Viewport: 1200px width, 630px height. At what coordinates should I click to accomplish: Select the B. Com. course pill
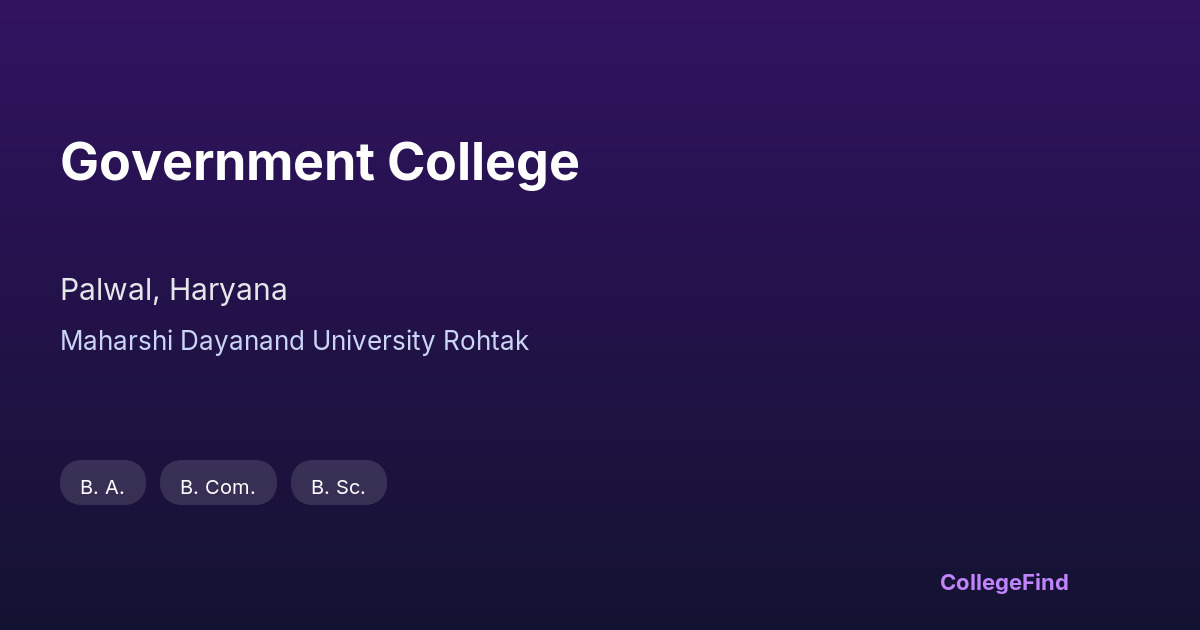click(218, 483)
